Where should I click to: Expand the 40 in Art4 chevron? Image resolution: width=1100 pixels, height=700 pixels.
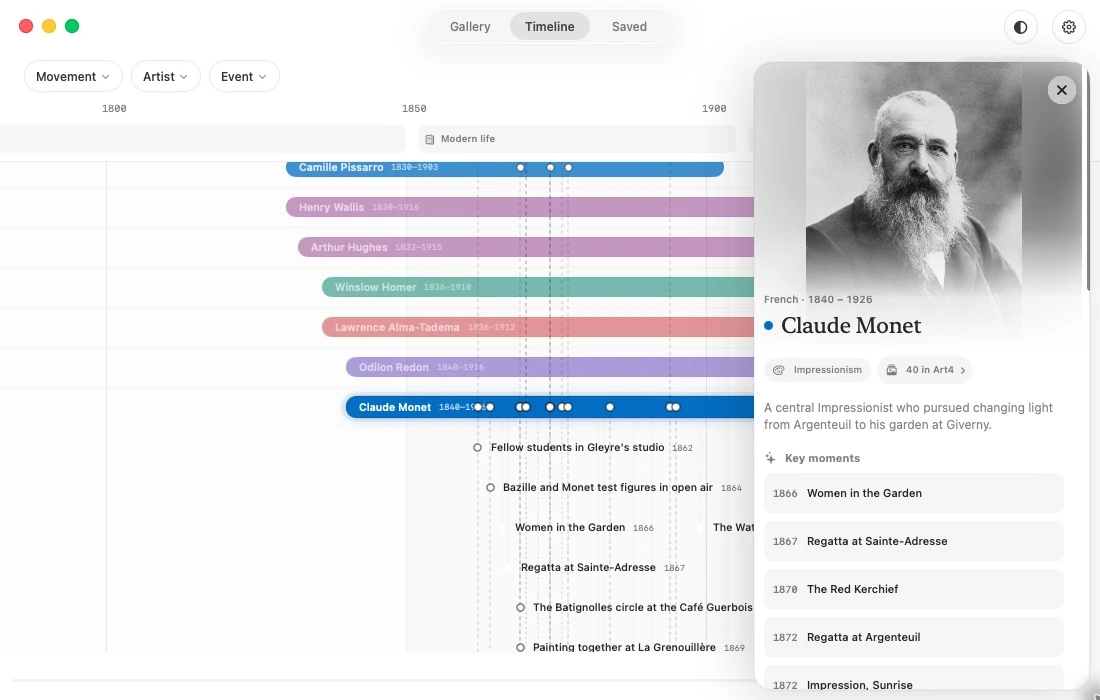pyautogui.click(x=962, y=370)
